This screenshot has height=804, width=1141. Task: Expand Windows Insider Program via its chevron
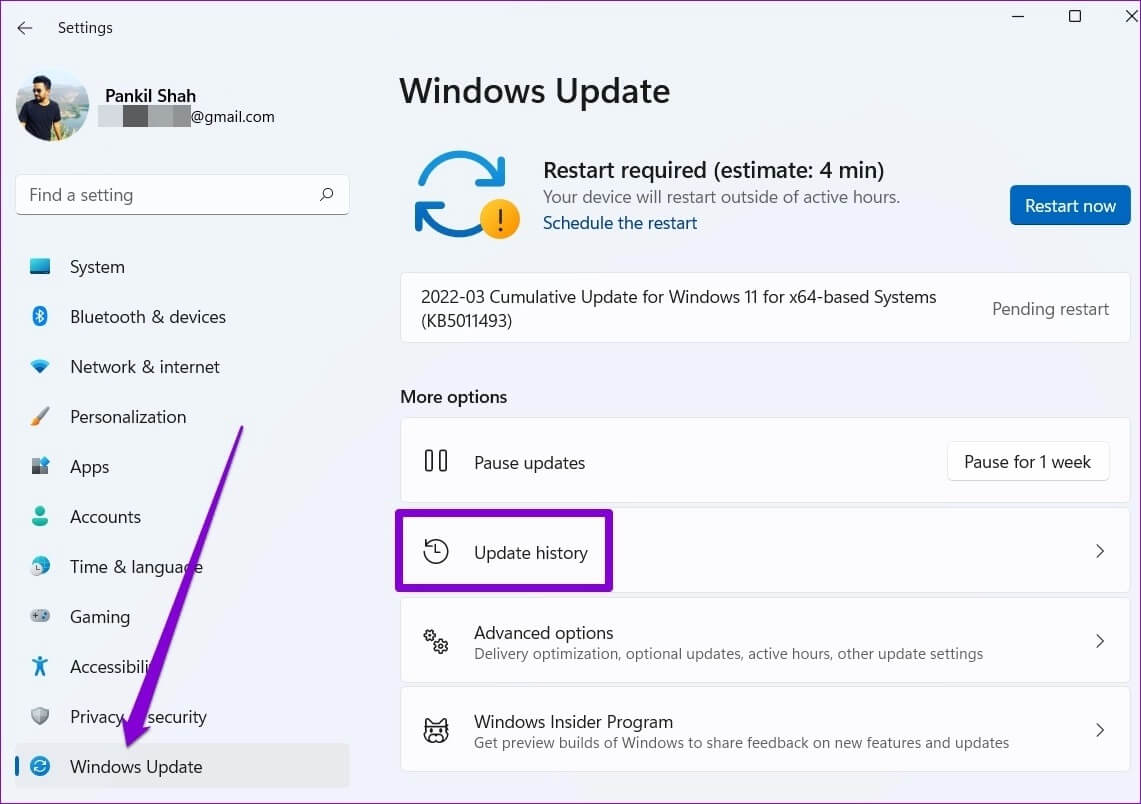click(x=1100, y=730)
